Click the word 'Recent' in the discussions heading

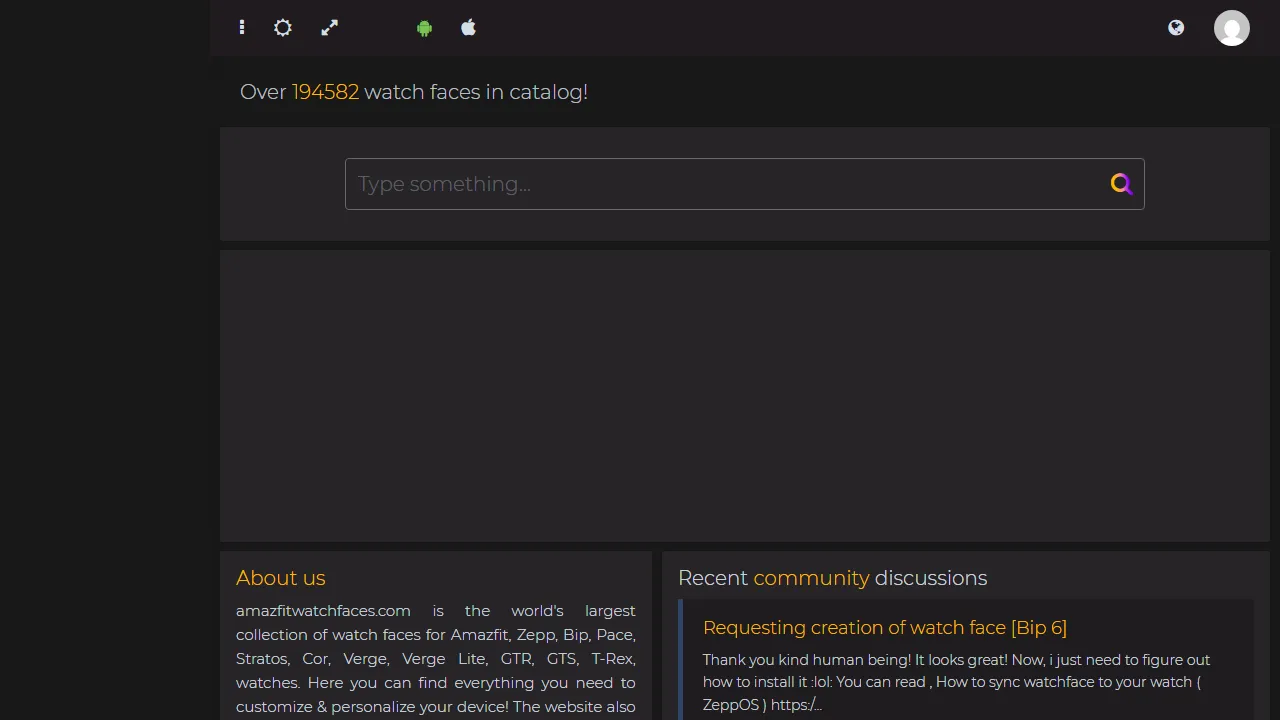712,578
